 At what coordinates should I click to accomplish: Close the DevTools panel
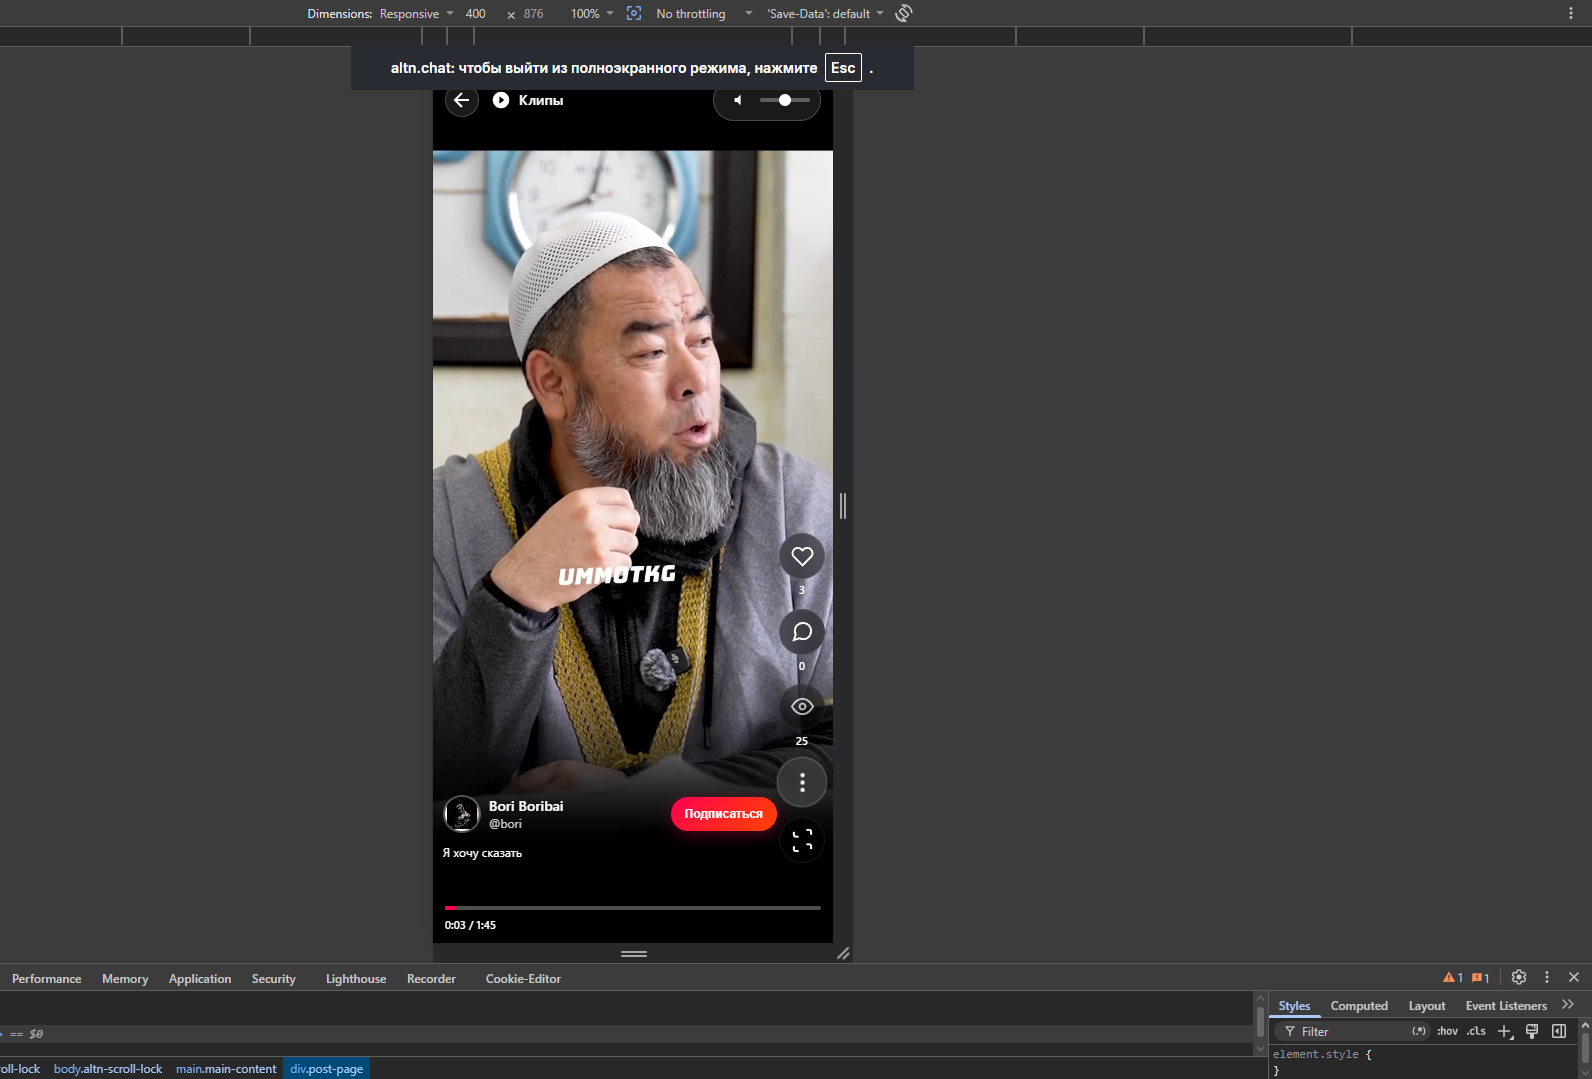[x=1574, y=977]
